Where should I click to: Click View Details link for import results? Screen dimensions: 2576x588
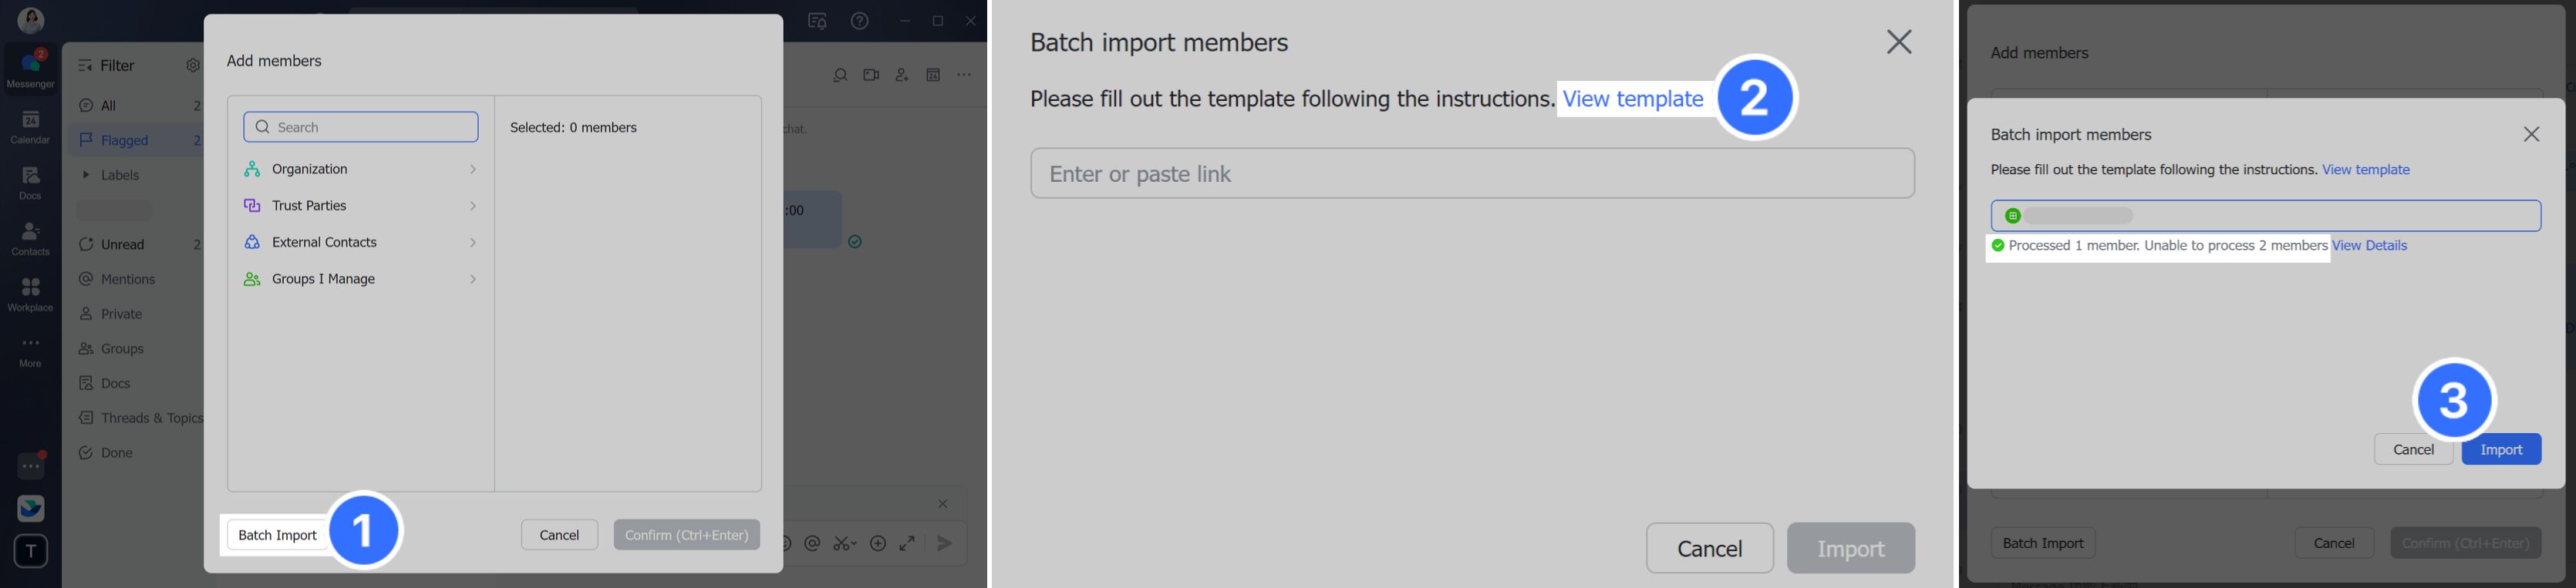coord(2369,246)
